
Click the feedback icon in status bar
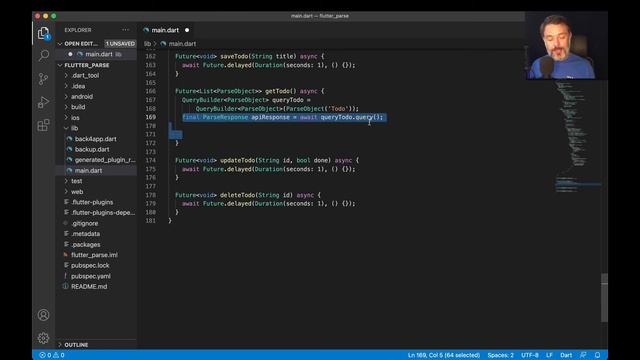583,355
